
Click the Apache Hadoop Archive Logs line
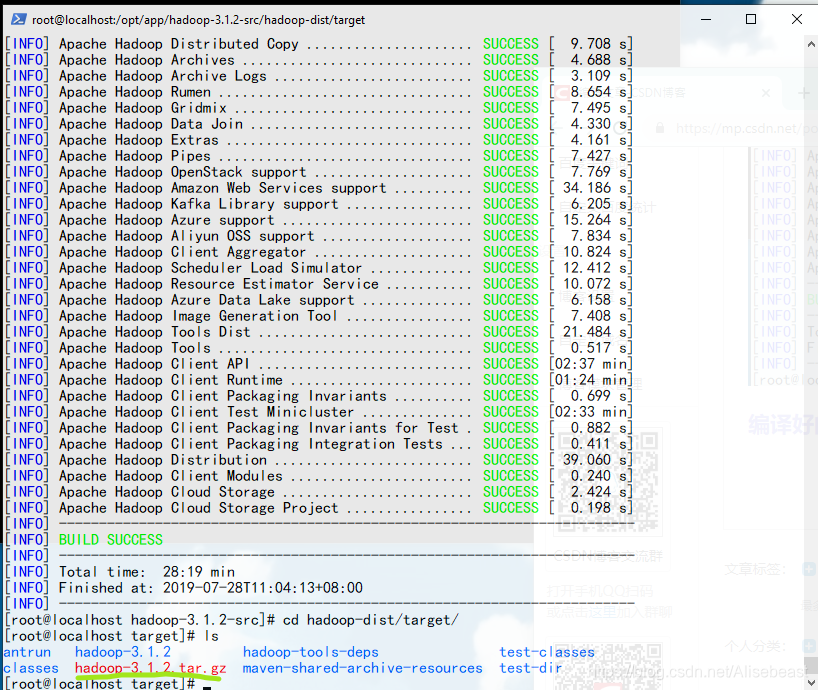318,76
